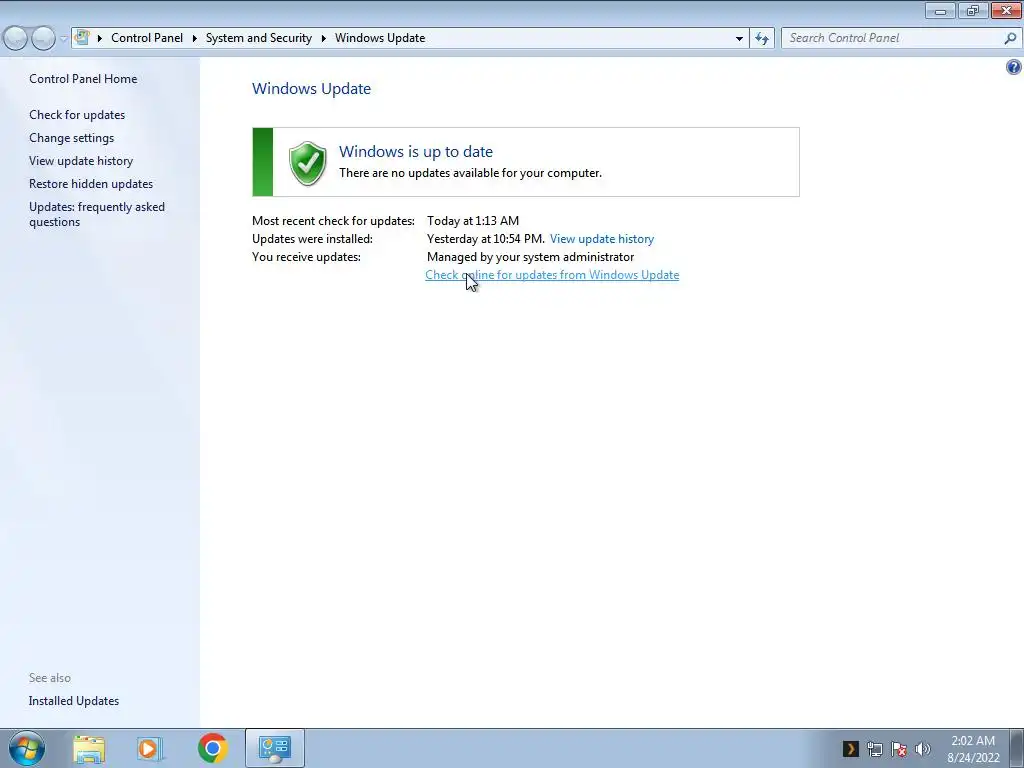The height and width of the screenshot is (768, 1024).
Task: Click the Plex tray icon
Action: [850, 748]
